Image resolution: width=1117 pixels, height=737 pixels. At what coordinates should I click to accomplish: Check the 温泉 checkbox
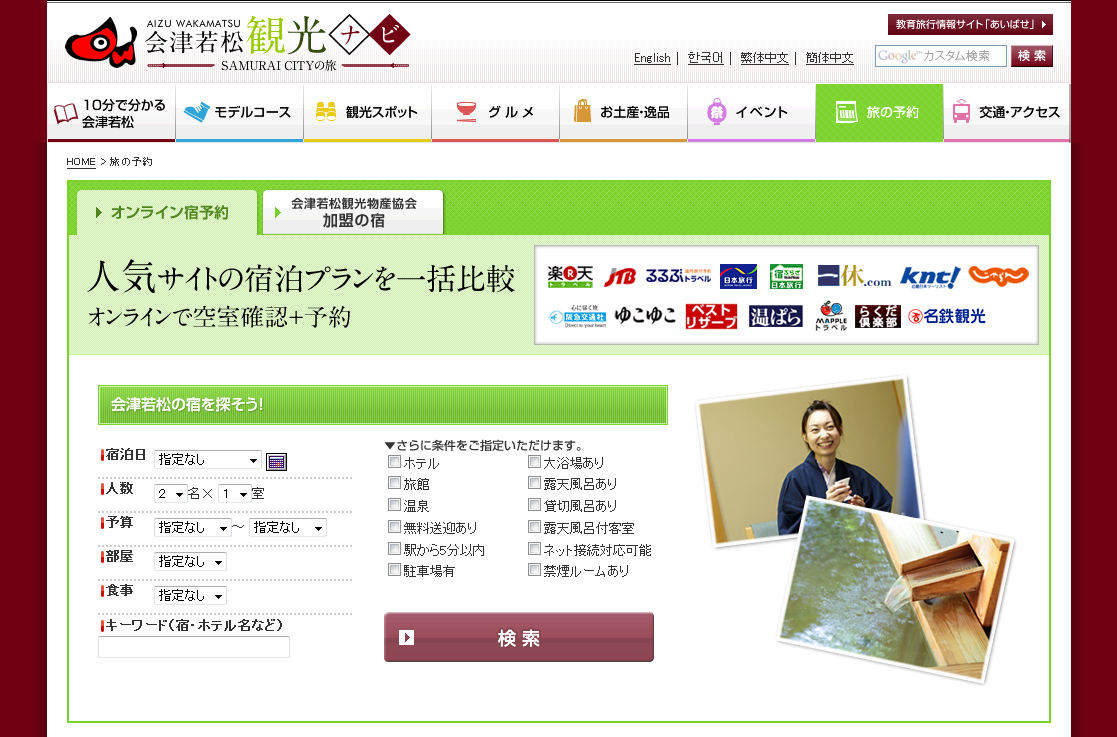coord(394,505)
